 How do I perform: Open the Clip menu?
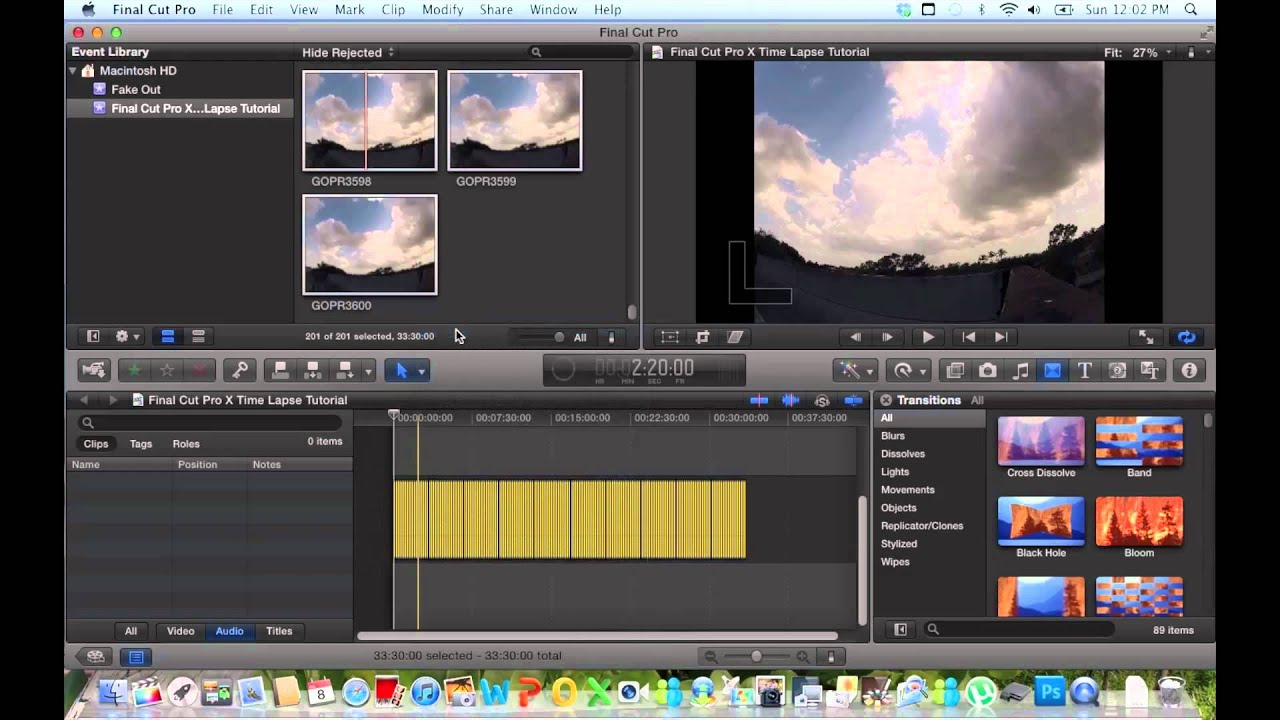coord(393,10)
